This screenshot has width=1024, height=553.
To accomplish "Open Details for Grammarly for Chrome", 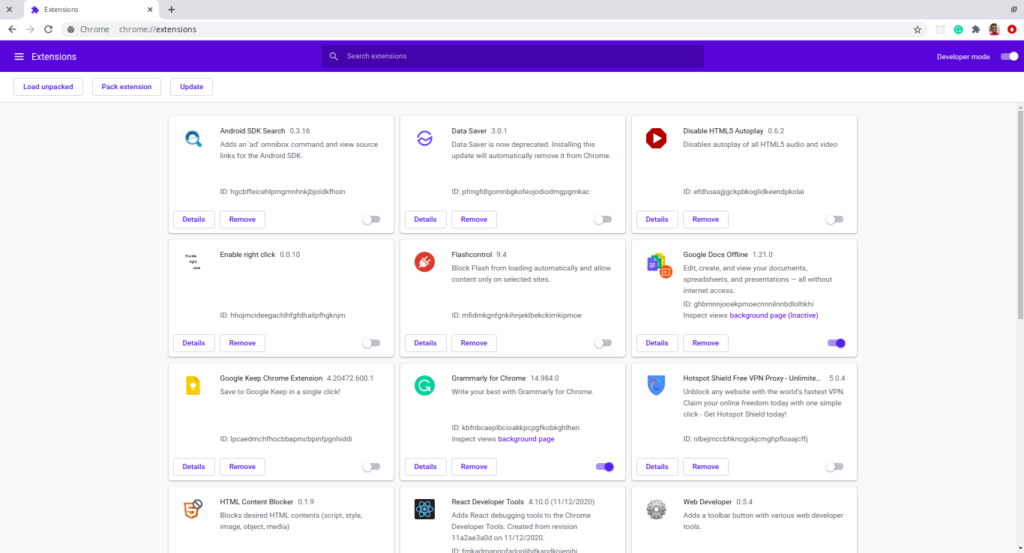I will 425,467.
